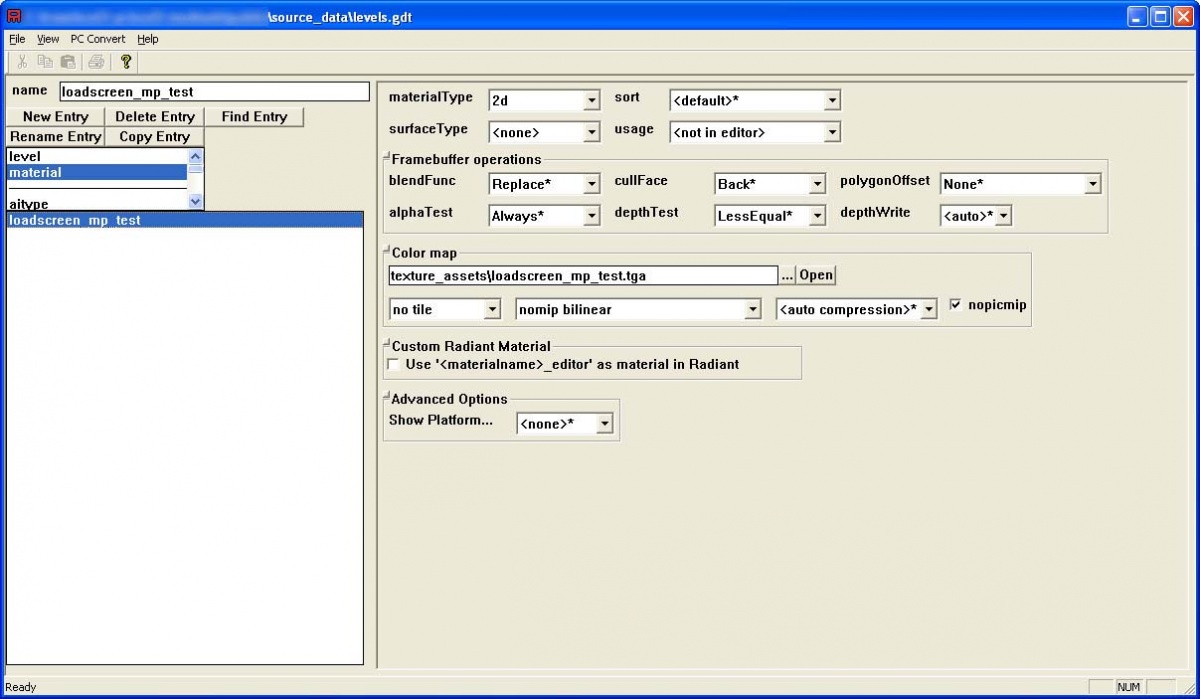This screenshot has width=1200, height=699.
Task: Open the Show Platform dropdown
Action: coord(603,423)
